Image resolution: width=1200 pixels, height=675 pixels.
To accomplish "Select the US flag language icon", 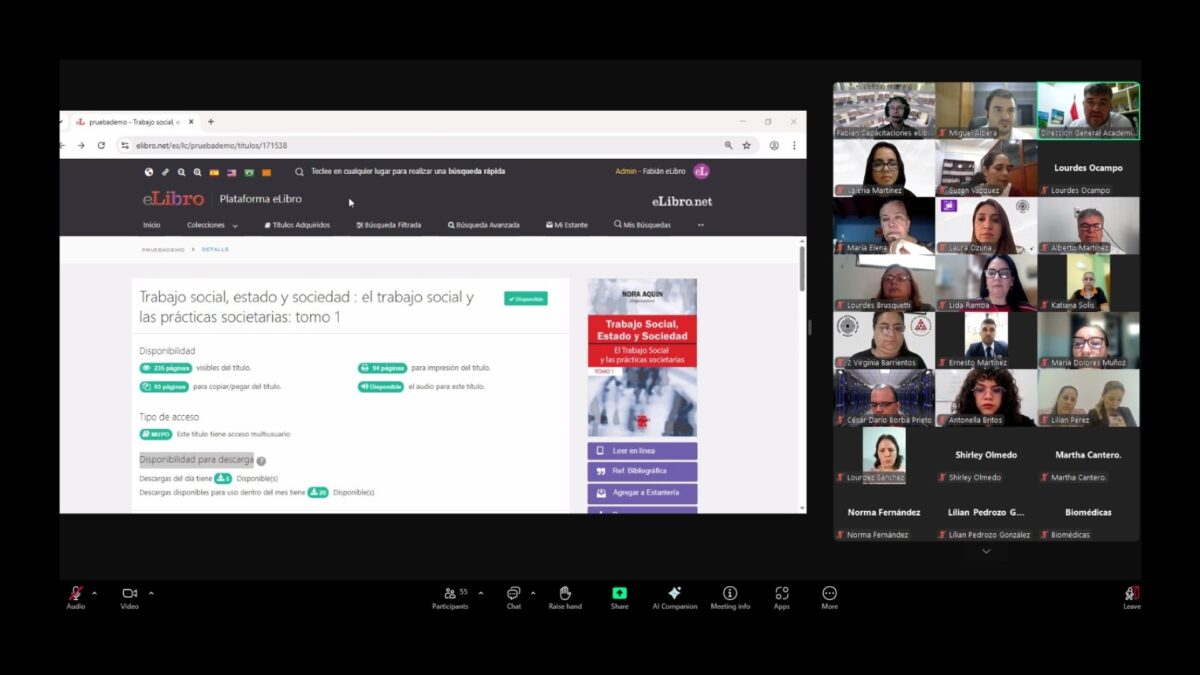I will [x=232, y=172].
